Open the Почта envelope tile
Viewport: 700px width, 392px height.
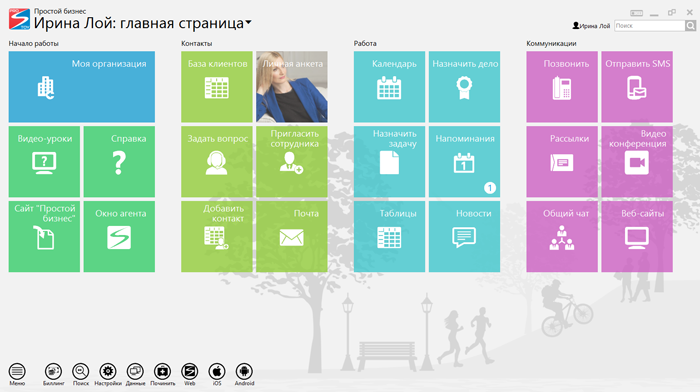tap(292, 237)
